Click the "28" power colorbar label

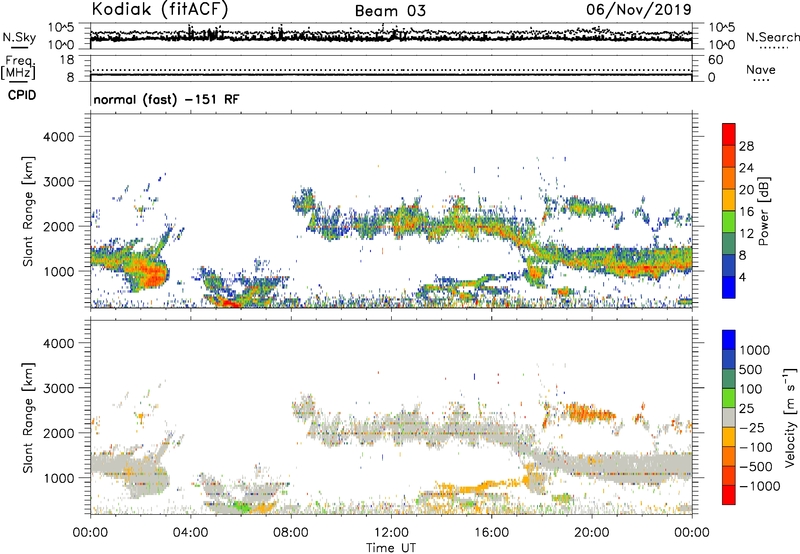tap(746, 146)
